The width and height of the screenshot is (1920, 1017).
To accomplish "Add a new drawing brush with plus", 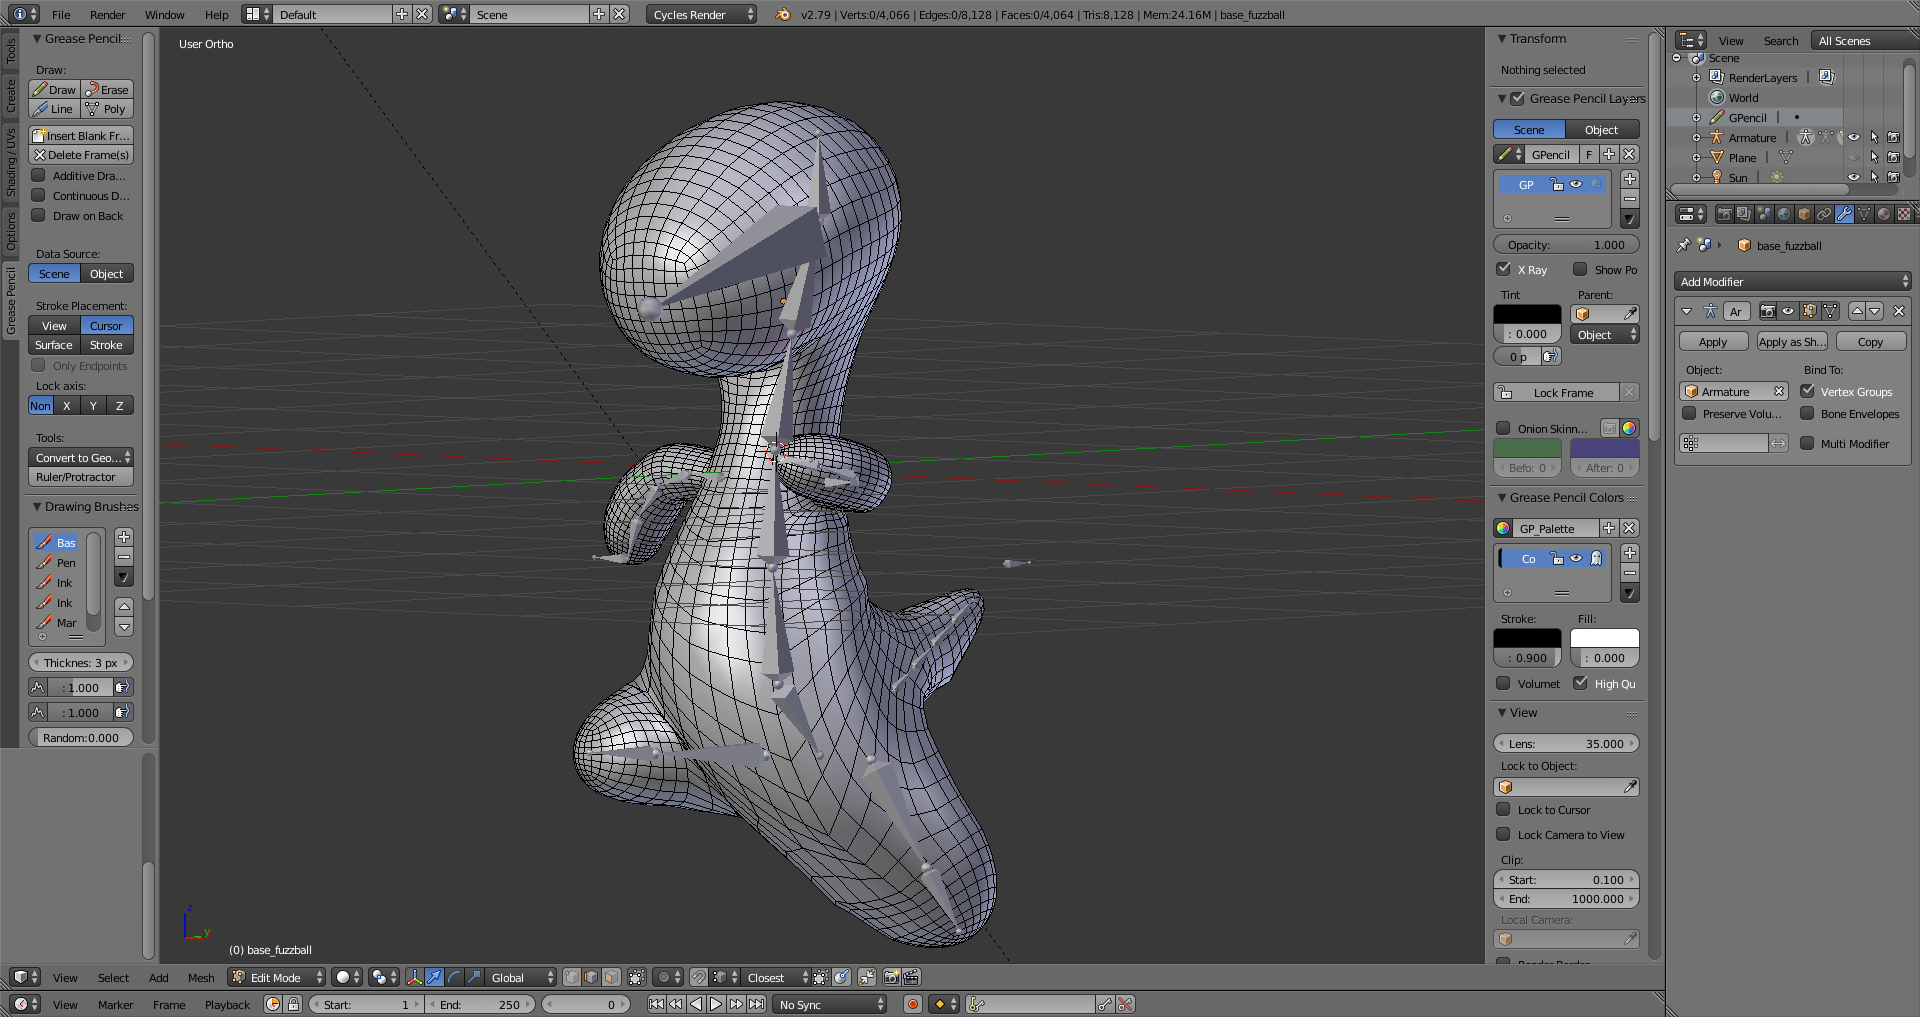I will 124,537.
